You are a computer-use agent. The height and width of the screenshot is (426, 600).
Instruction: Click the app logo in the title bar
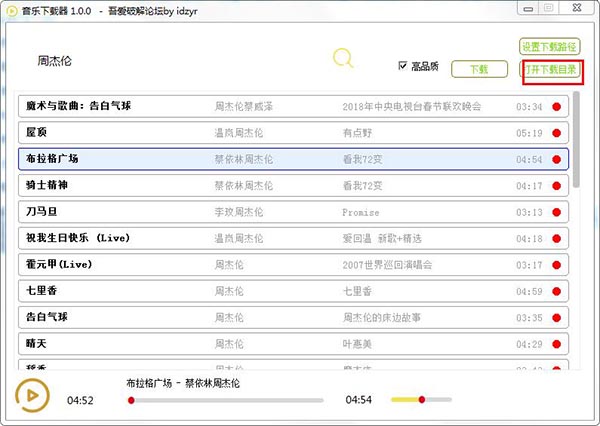click(12, 11)
